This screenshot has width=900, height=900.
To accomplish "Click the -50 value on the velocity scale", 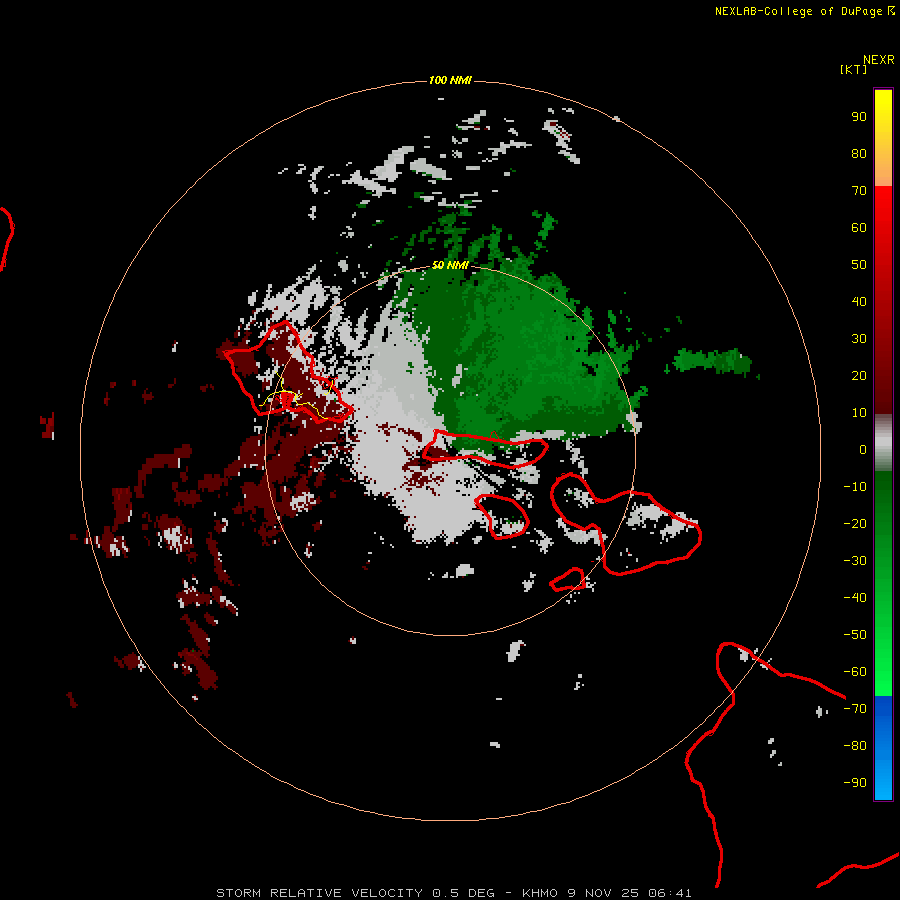I will pos(855,635).
